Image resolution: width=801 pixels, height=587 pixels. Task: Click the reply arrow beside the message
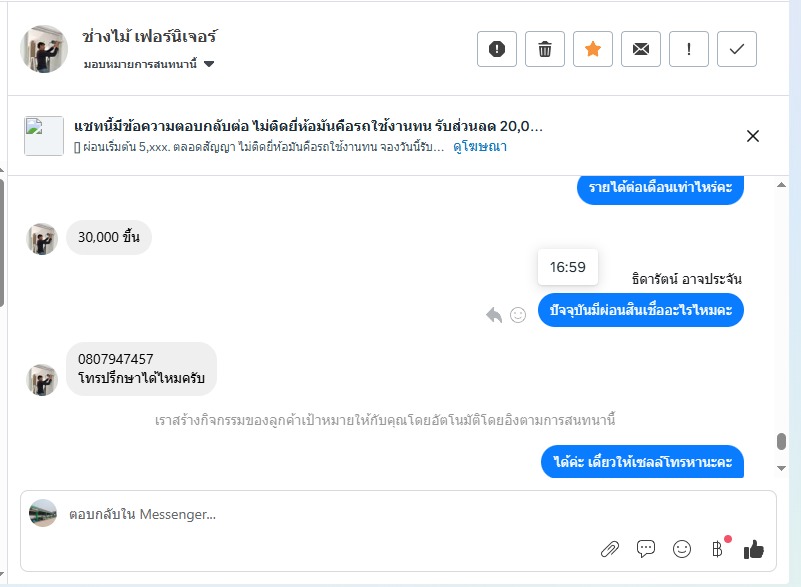coord(494,315)
